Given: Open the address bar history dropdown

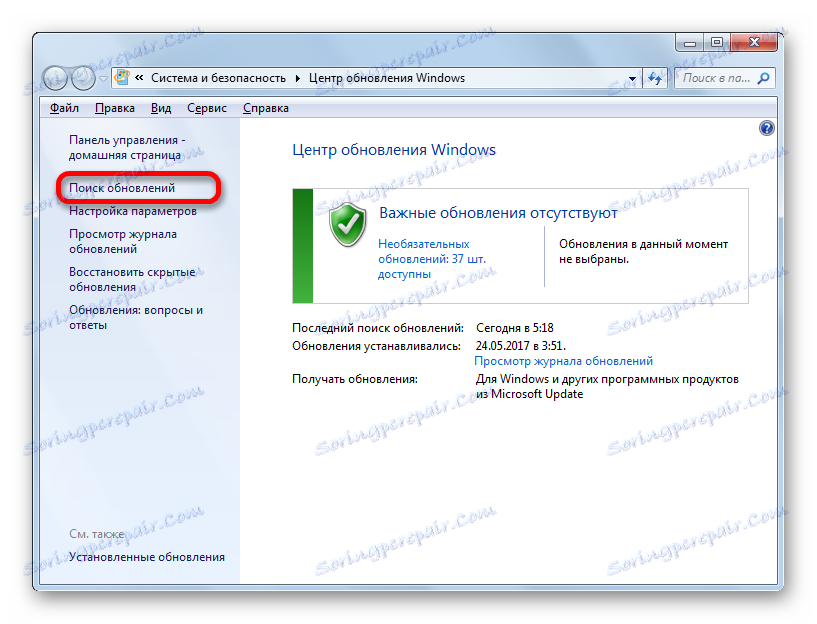Looking at the screenshot, I should pos(632,79).
